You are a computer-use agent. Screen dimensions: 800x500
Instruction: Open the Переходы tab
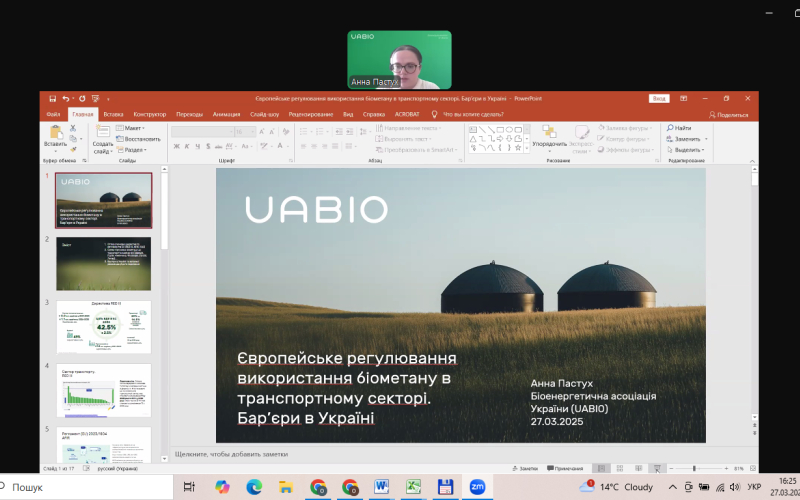(189, 114)
